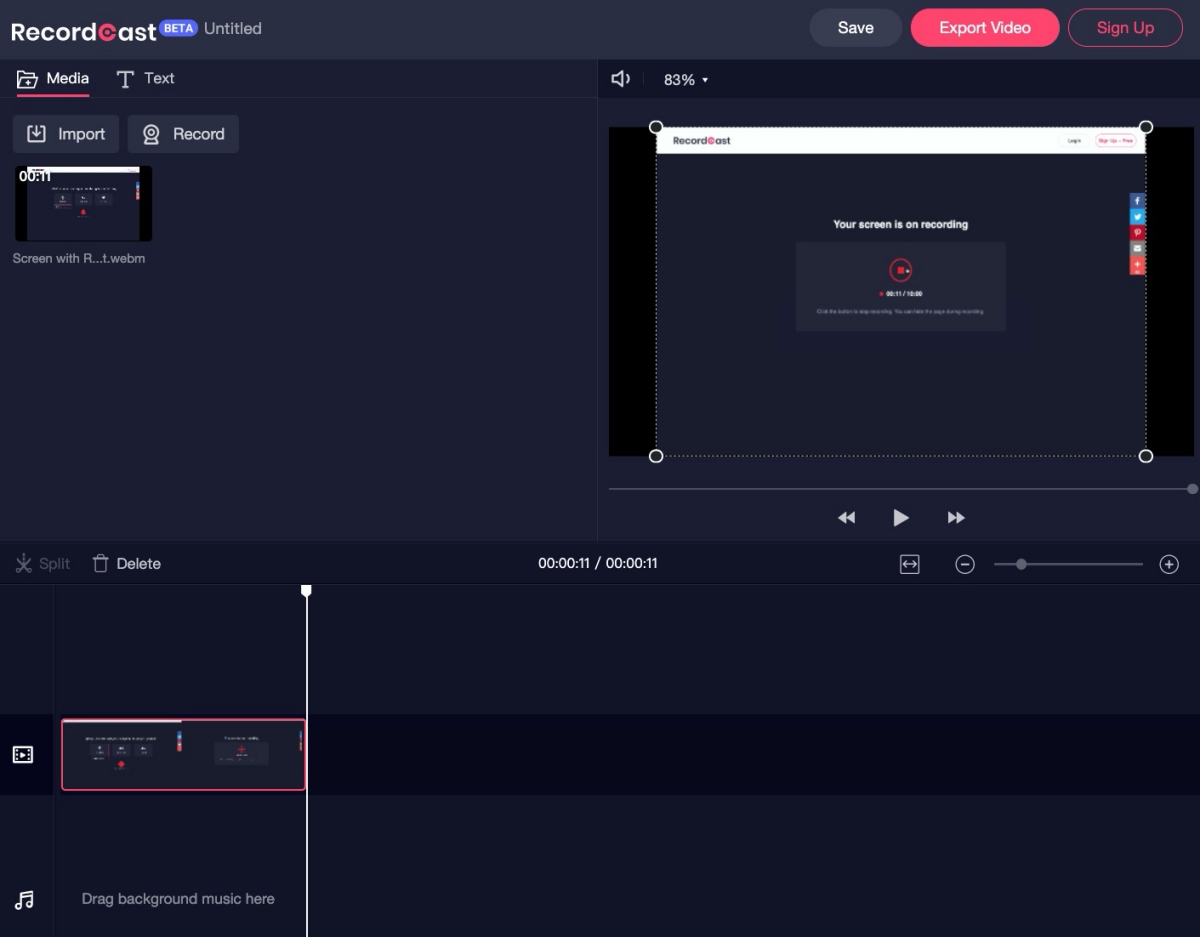Click the timeline zoom slider handle
This screenshot has width=1200, height=937.
(x=1021, y=564)
